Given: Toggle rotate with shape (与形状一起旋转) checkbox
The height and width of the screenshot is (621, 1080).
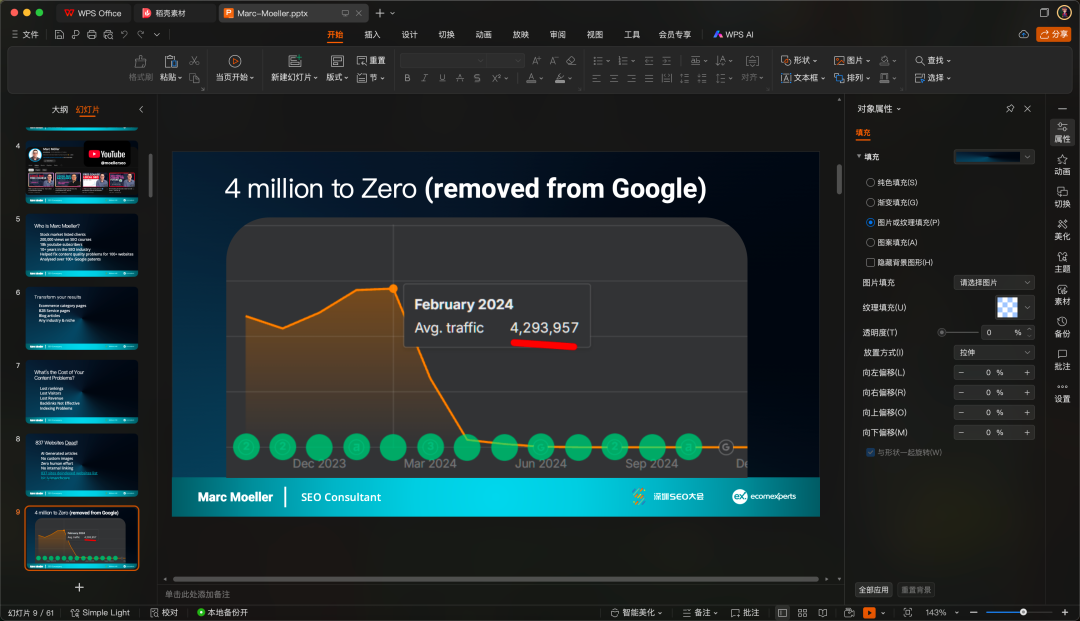Looking at the screenshot, I should pyautogui.click(x=871, y=452).
